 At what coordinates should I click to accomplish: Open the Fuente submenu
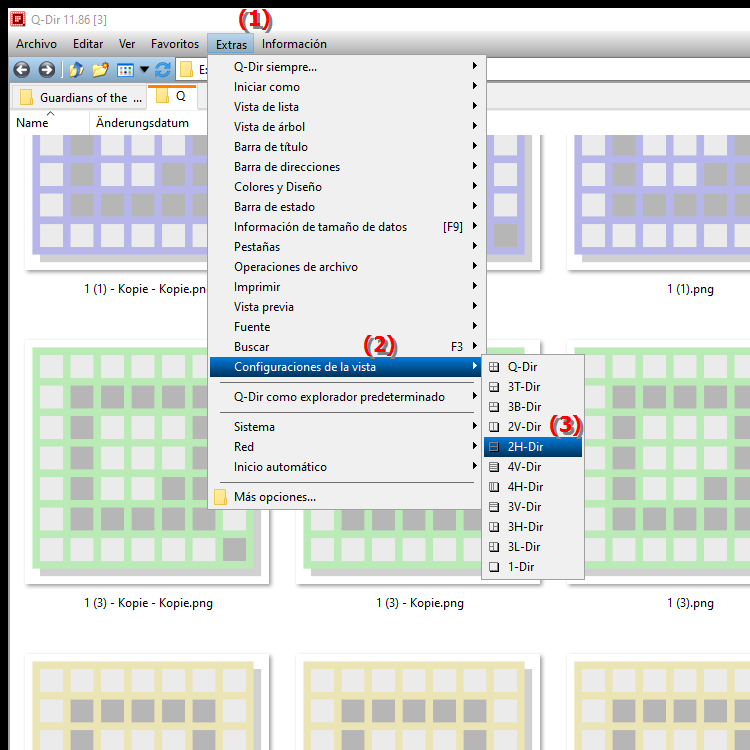[x=345, y=327]
